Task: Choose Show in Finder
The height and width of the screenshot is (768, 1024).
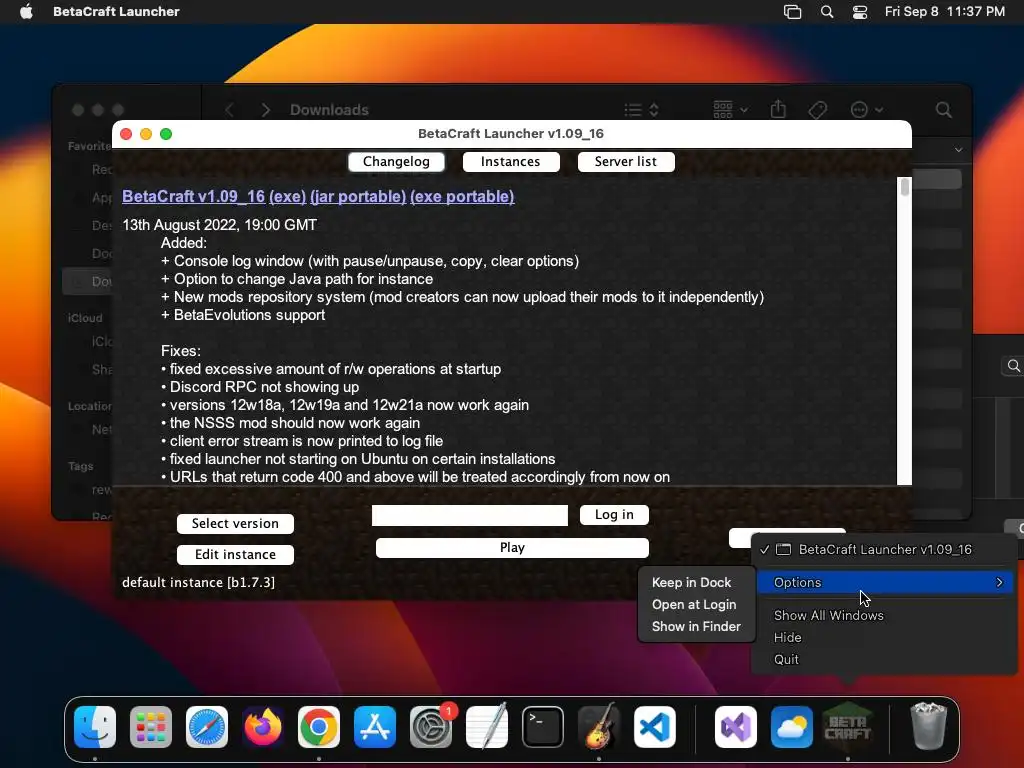Action: [x=696, y=626]
